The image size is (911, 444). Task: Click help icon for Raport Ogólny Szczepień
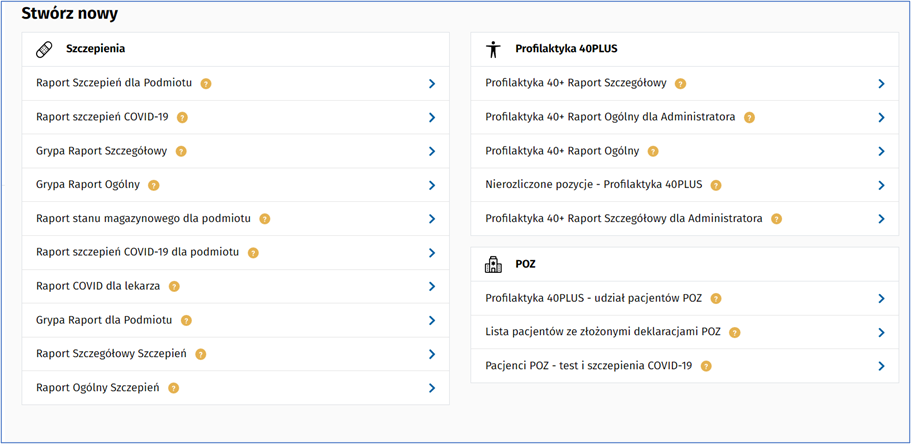[174, 388]
